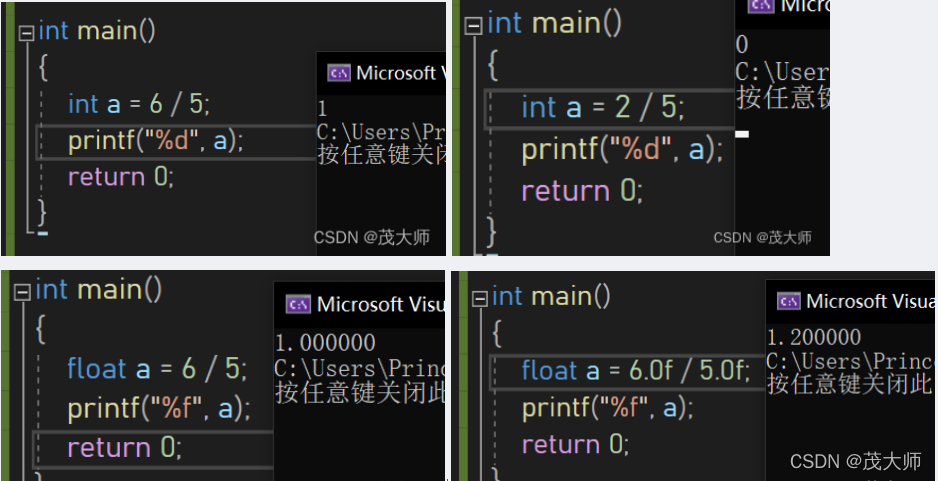Click console icon in top-left Microsoft window

(339, 74)
